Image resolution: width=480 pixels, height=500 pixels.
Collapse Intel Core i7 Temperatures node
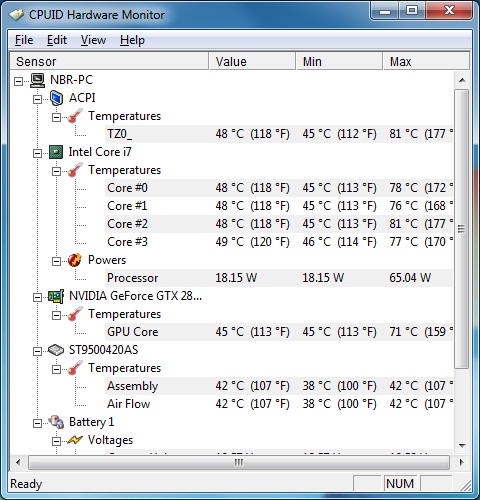pyautogui.click(x=57, y=172)
